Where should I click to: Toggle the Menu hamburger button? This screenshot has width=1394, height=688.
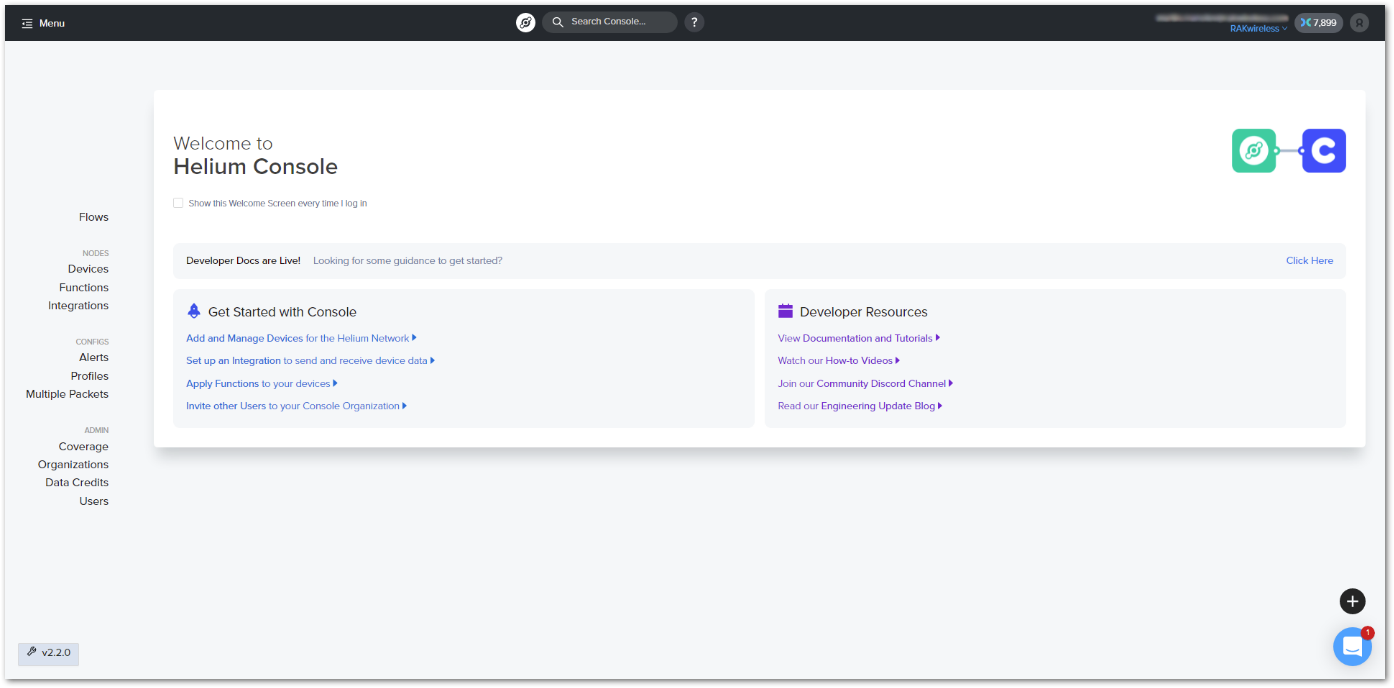point(43,23)
